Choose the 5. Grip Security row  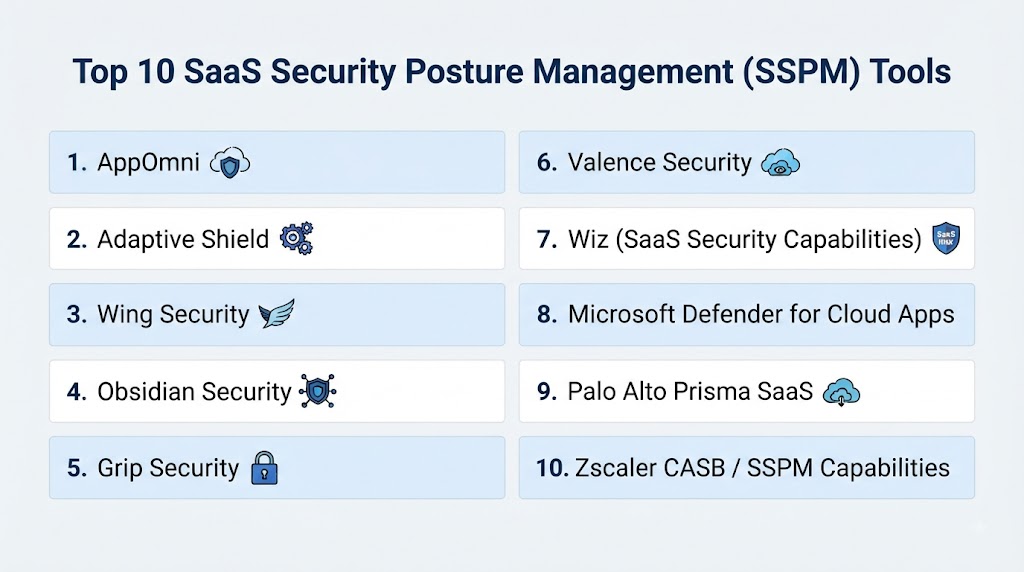(277, 468)
